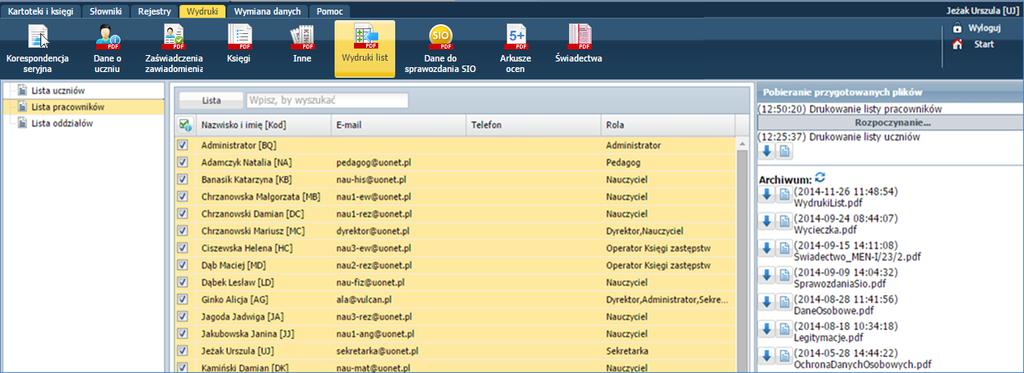The image size is (1024, 373).
Task: Uncheck Adamczyk Natalia [NA] checkbox
Action: tap(183, 163)
